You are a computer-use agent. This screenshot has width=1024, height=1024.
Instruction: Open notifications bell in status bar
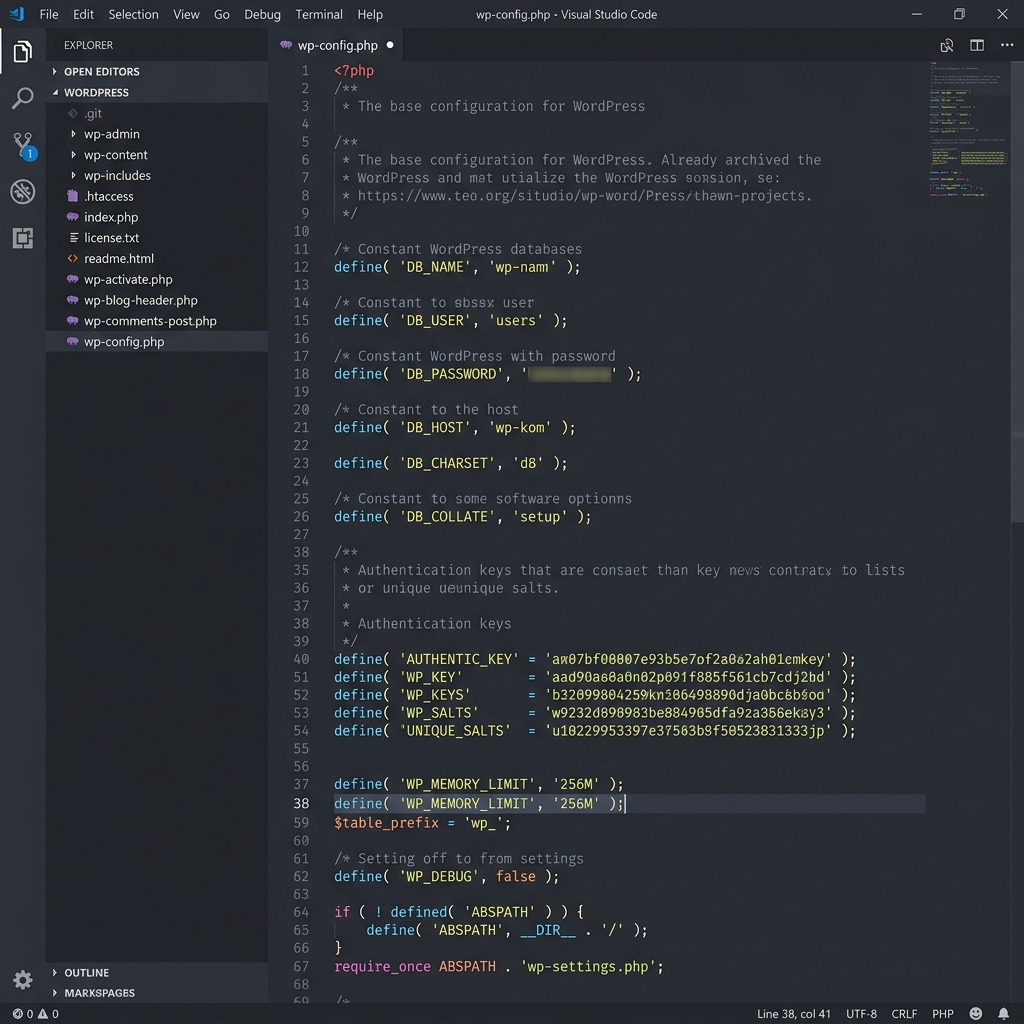coord(1003,1014)
